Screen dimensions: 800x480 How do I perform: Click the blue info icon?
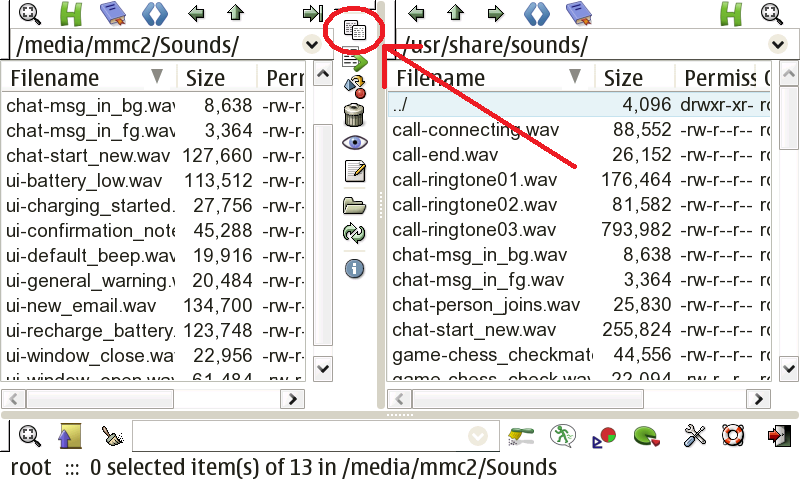click(354, 268)
